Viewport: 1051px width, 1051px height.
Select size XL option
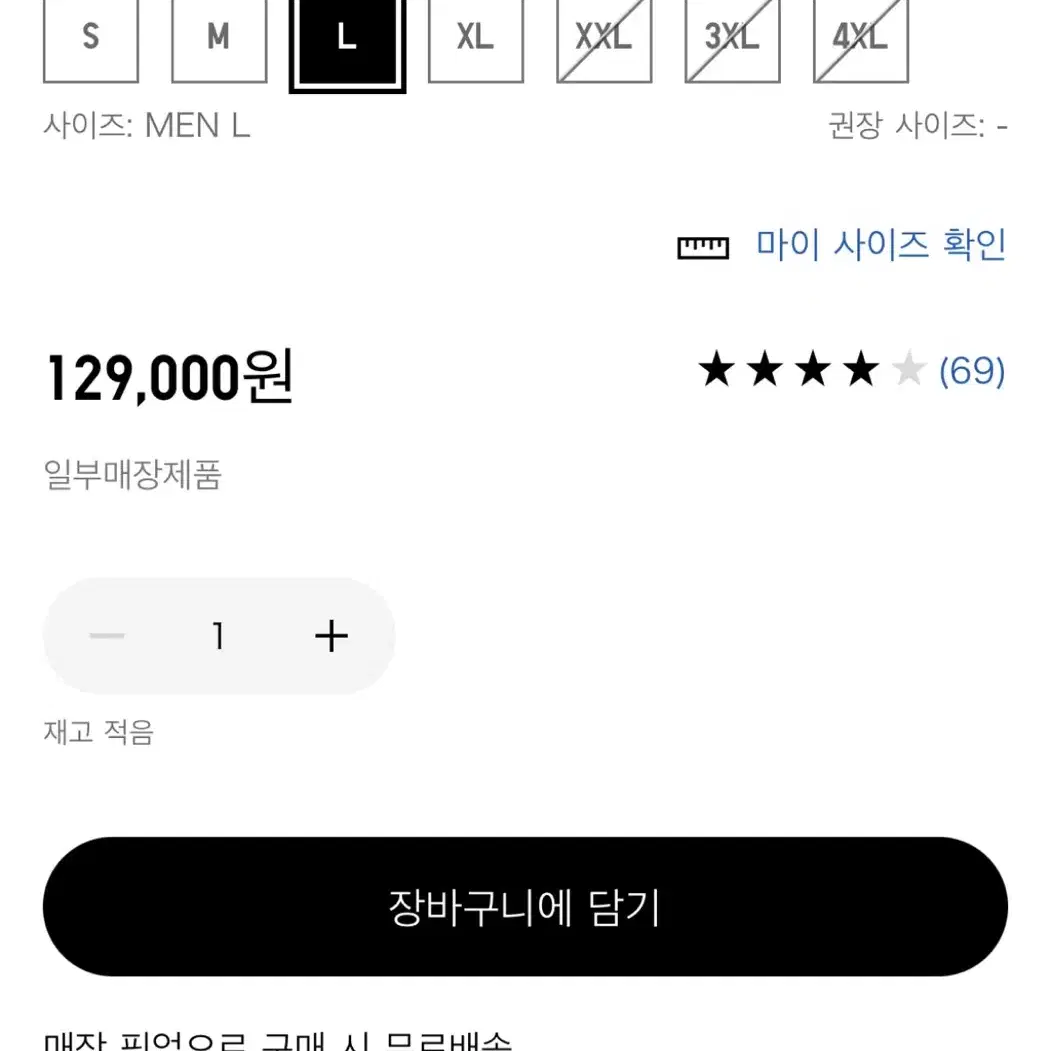pyautogui.click(x=476, y=39)
